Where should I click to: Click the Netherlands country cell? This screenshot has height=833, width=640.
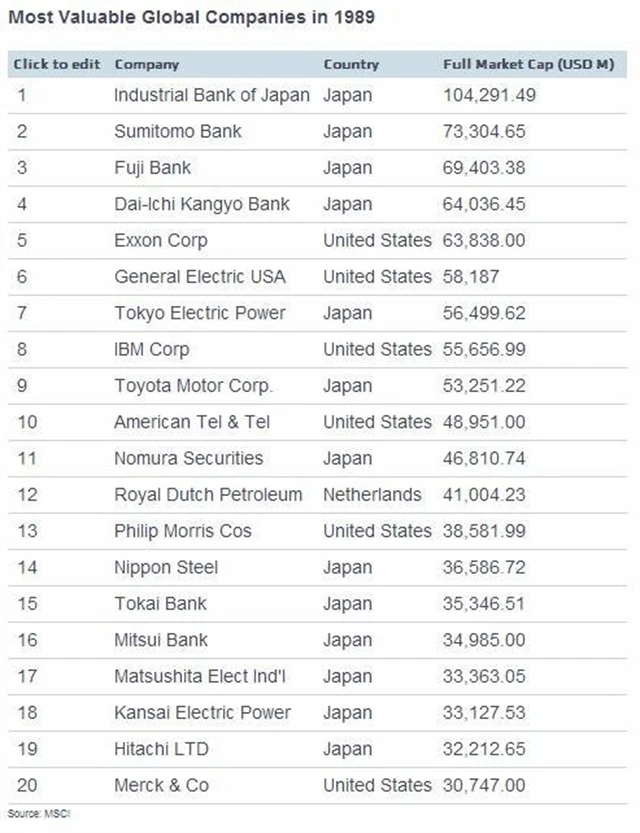pyautogui.click(x=372, y=494)
